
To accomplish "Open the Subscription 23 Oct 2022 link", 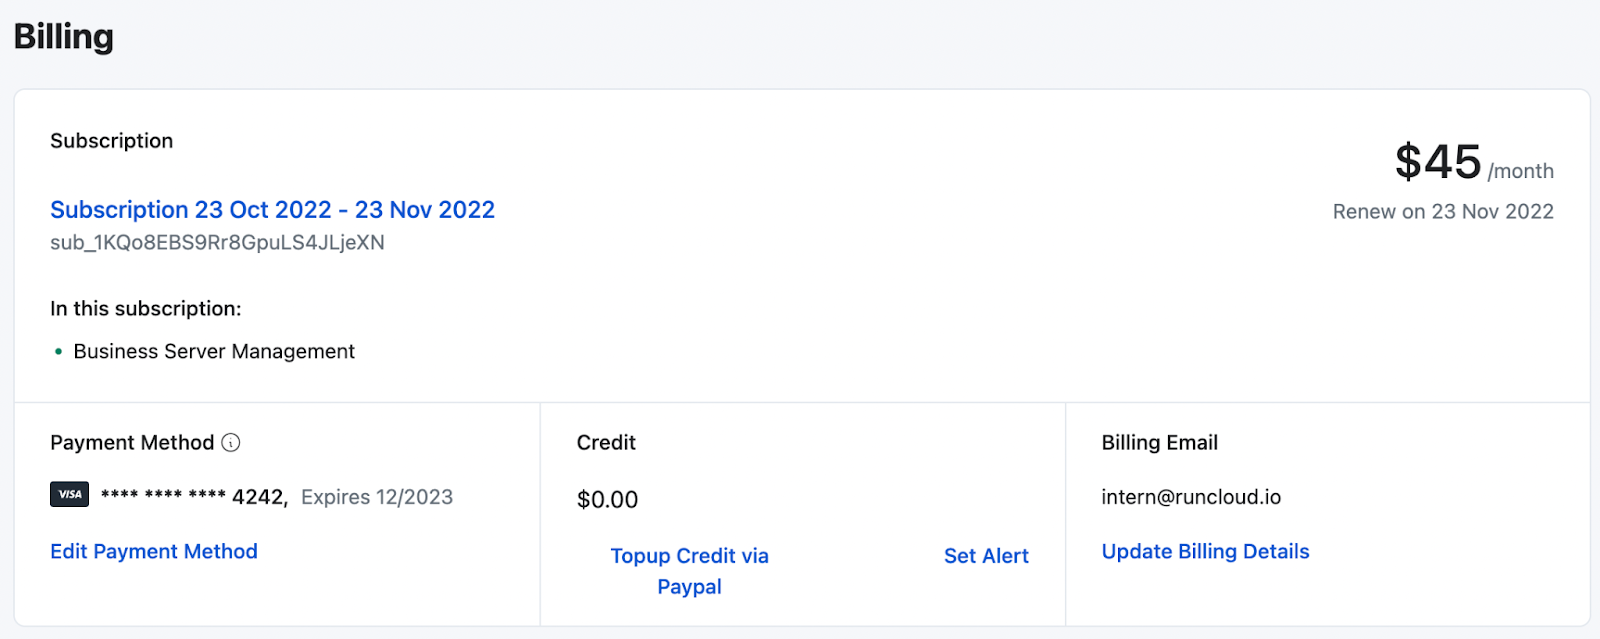I will (x=272, y=210).
